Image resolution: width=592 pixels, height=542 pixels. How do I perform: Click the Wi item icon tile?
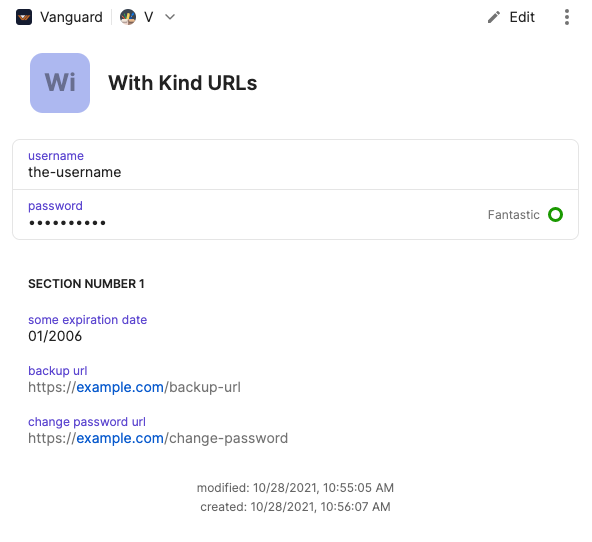60,83
